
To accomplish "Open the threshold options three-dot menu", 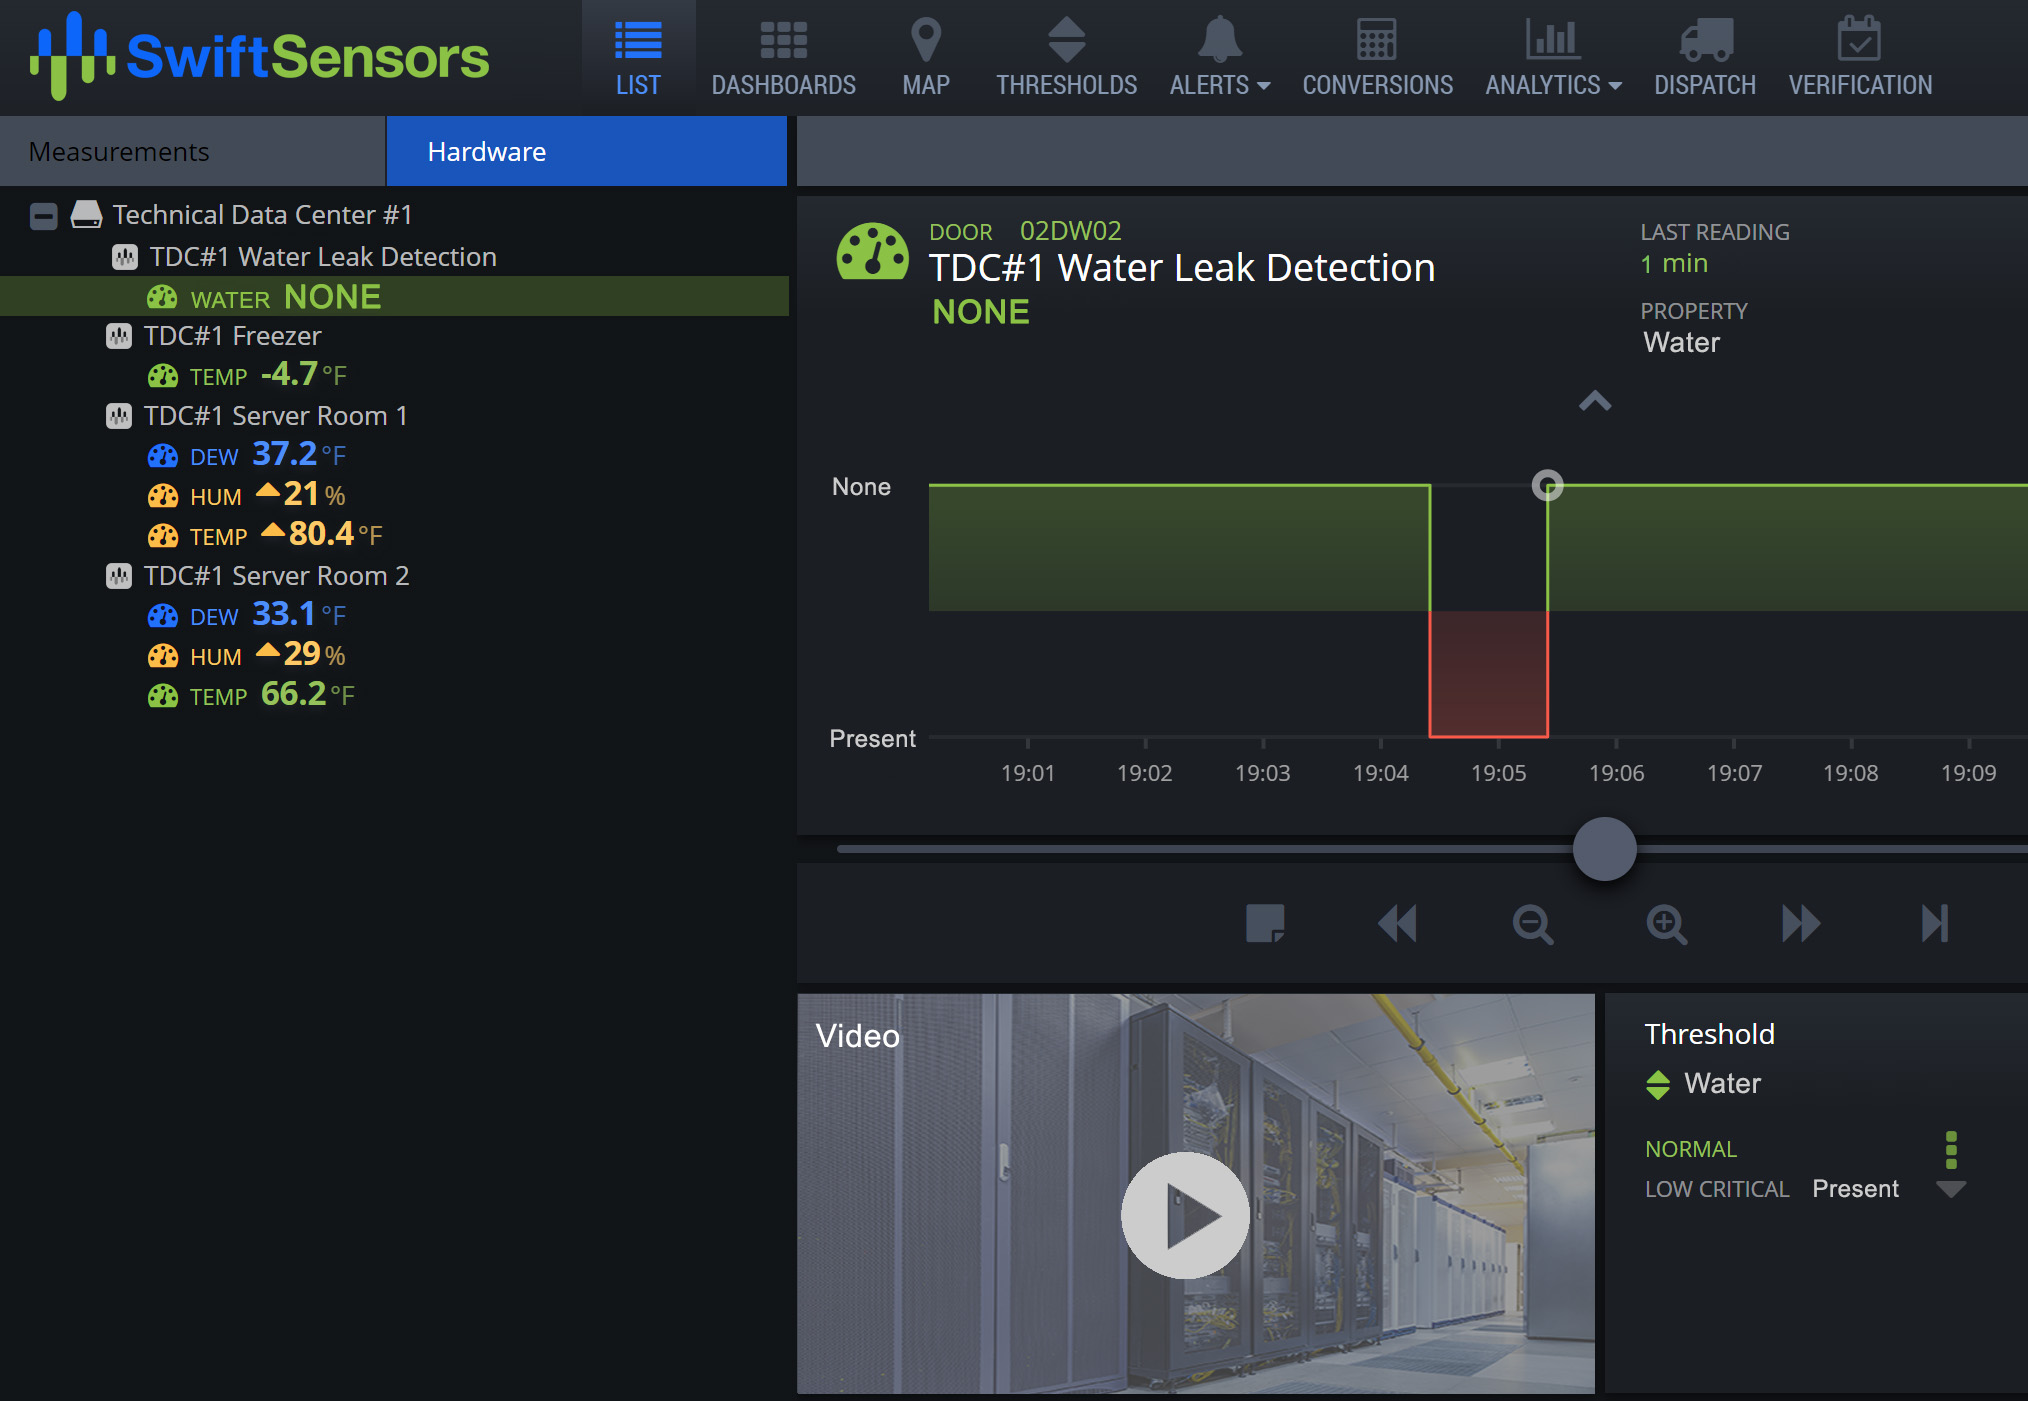I will point(1951,1150).
